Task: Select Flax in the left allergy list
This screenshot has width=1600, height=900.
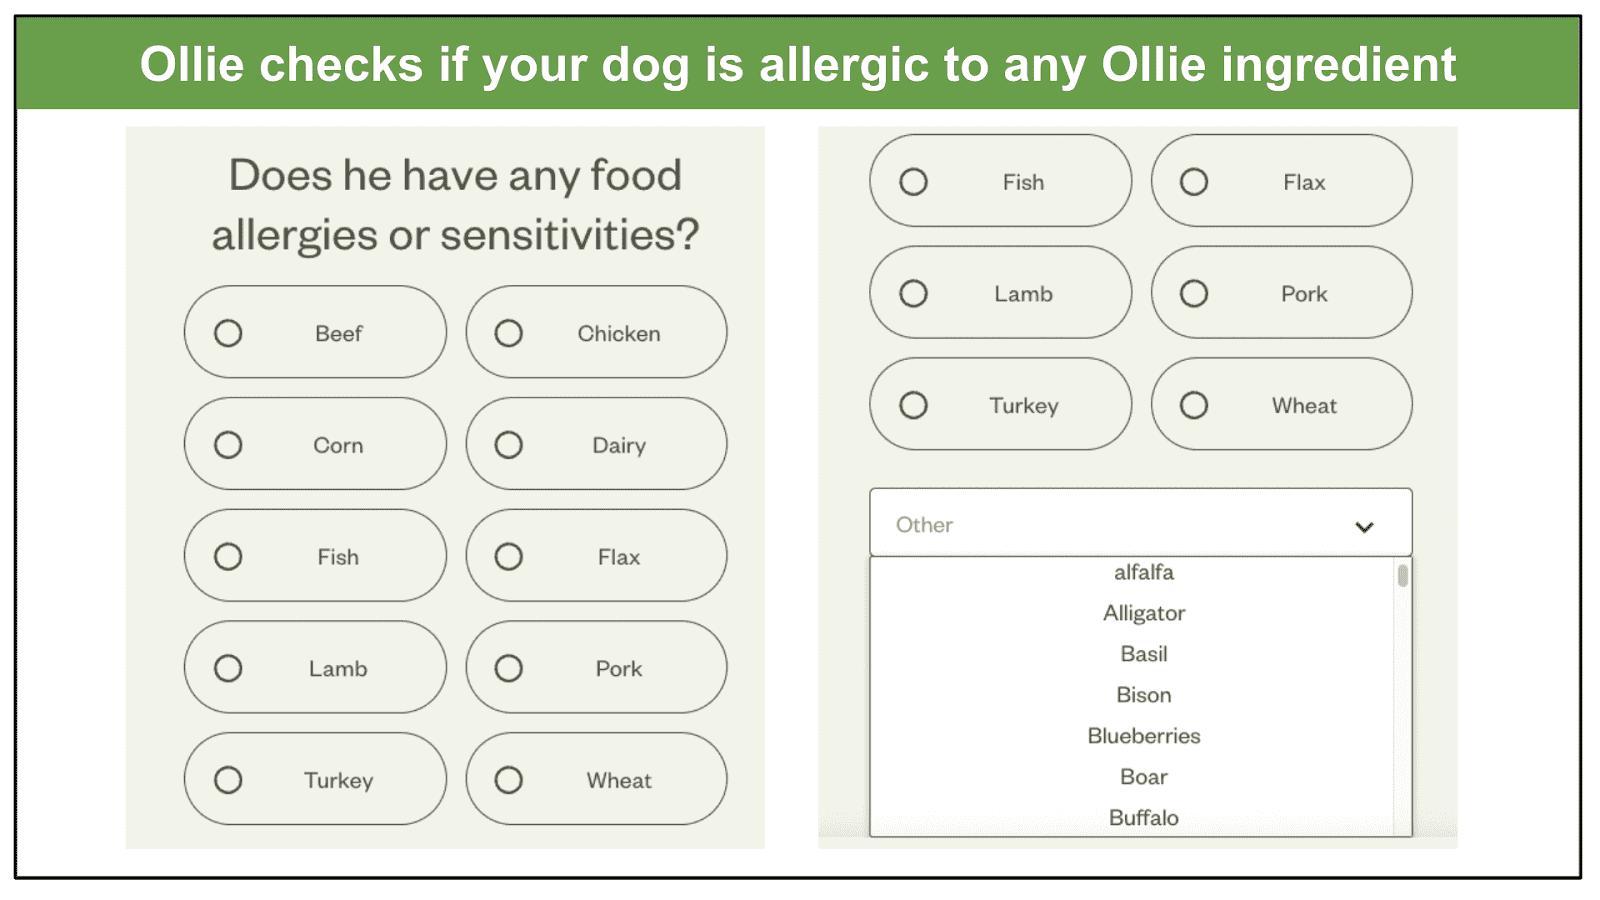Action: (596, 556)
